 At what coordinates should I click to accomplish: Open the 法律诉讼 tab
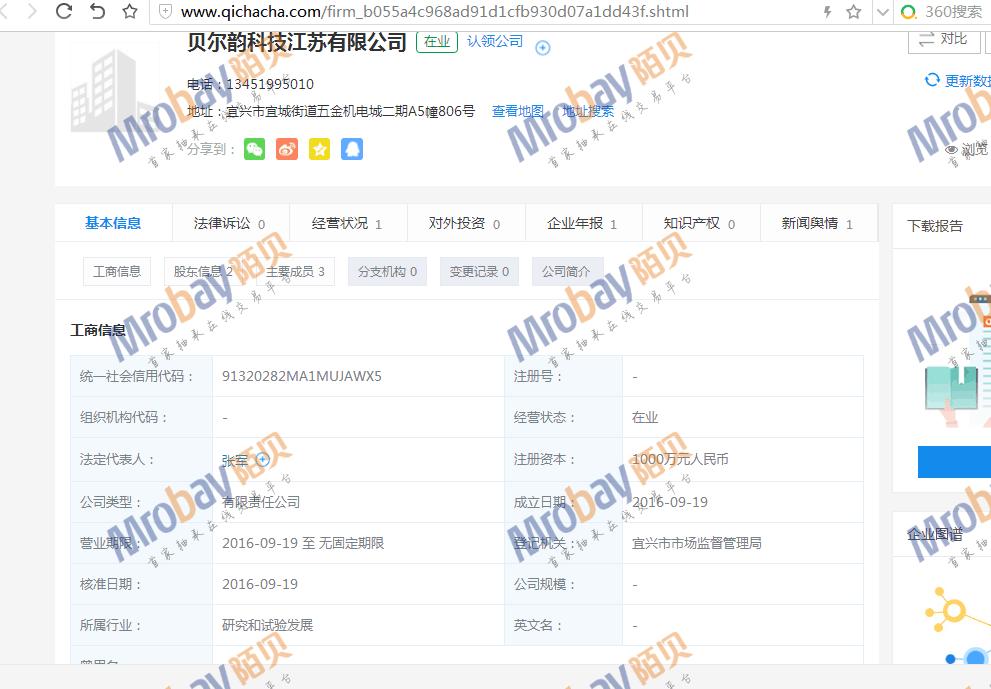click(229, 224)
